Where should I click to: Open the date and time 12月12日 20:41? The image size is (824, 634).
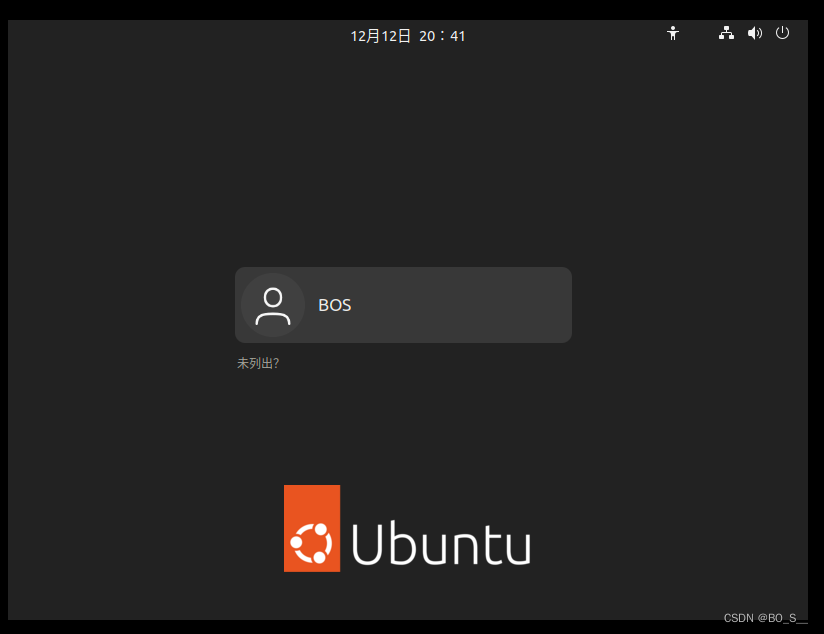click(408, 36)
